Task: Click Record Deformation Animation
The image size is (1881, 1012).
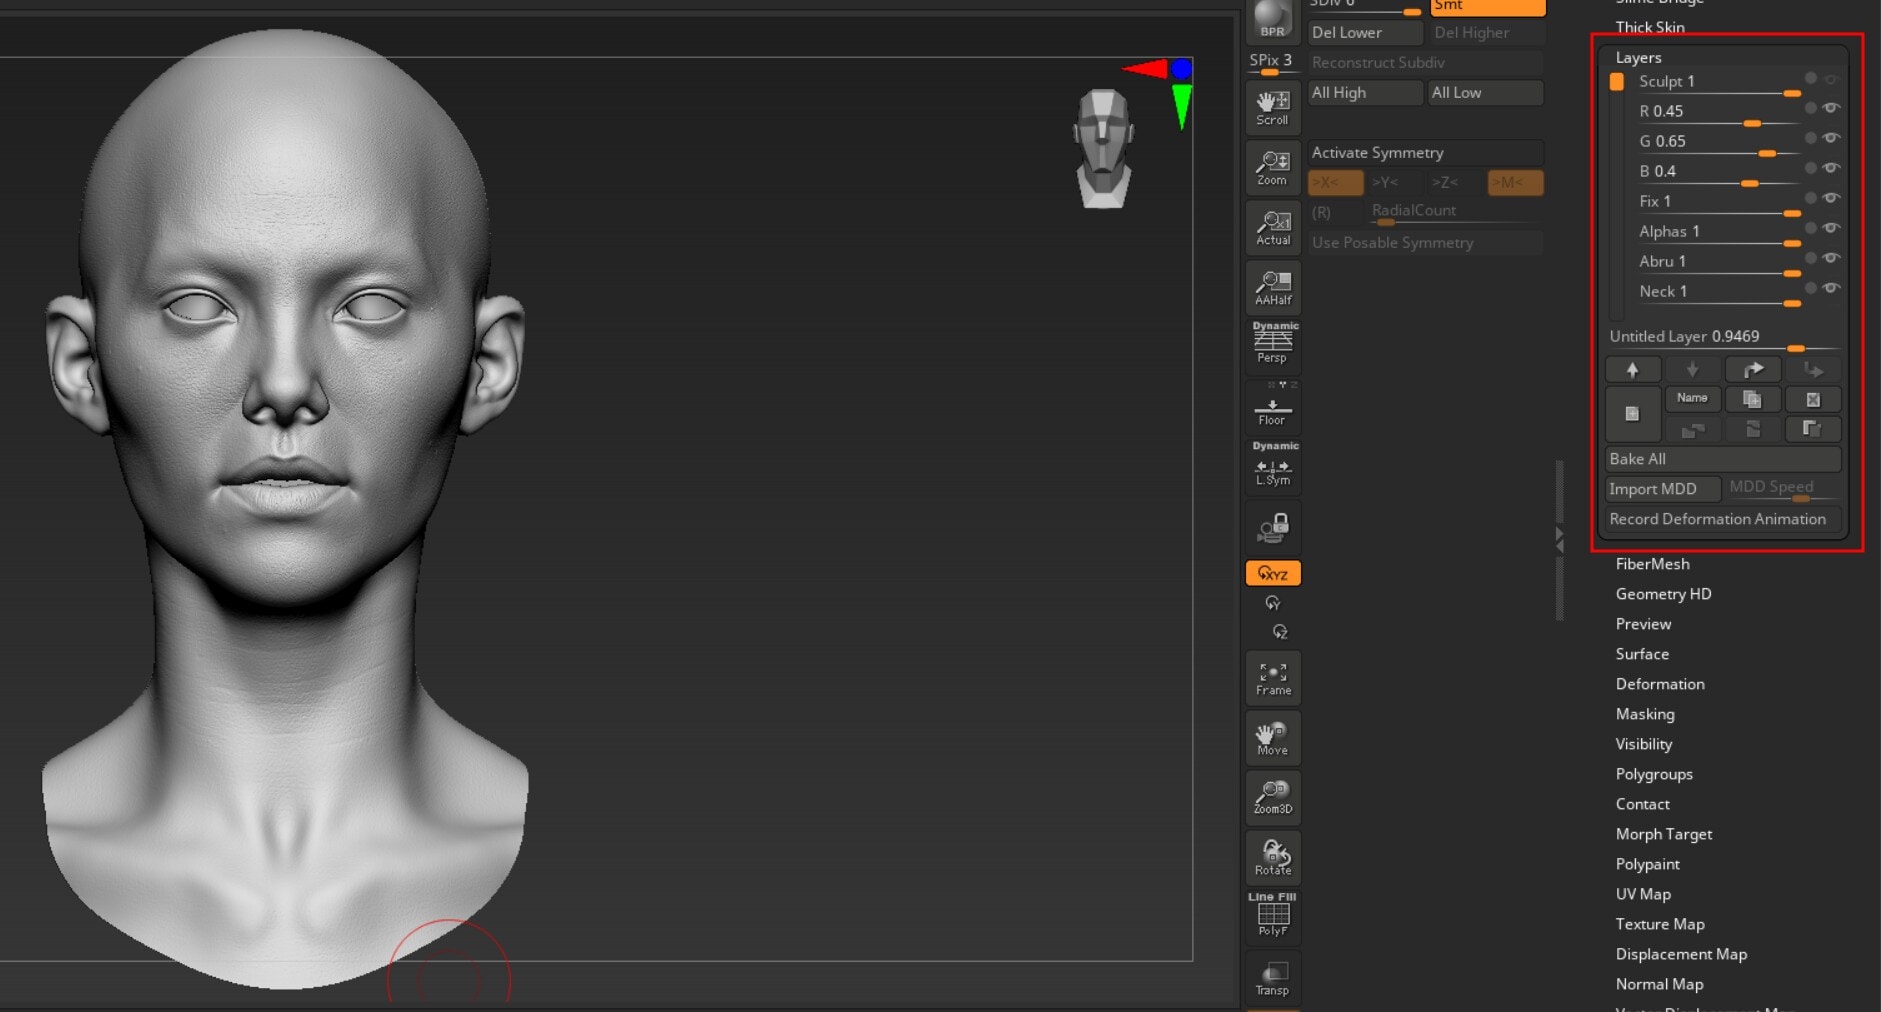Action: tap(1723, 519)
